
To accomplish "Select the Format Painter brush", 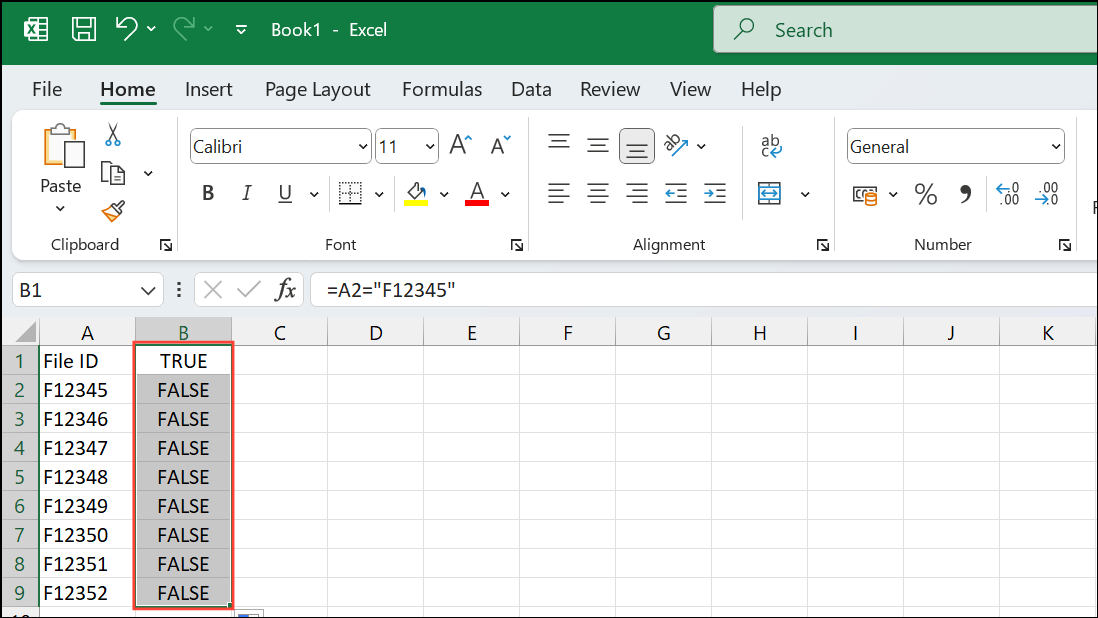I will (113, 211).
